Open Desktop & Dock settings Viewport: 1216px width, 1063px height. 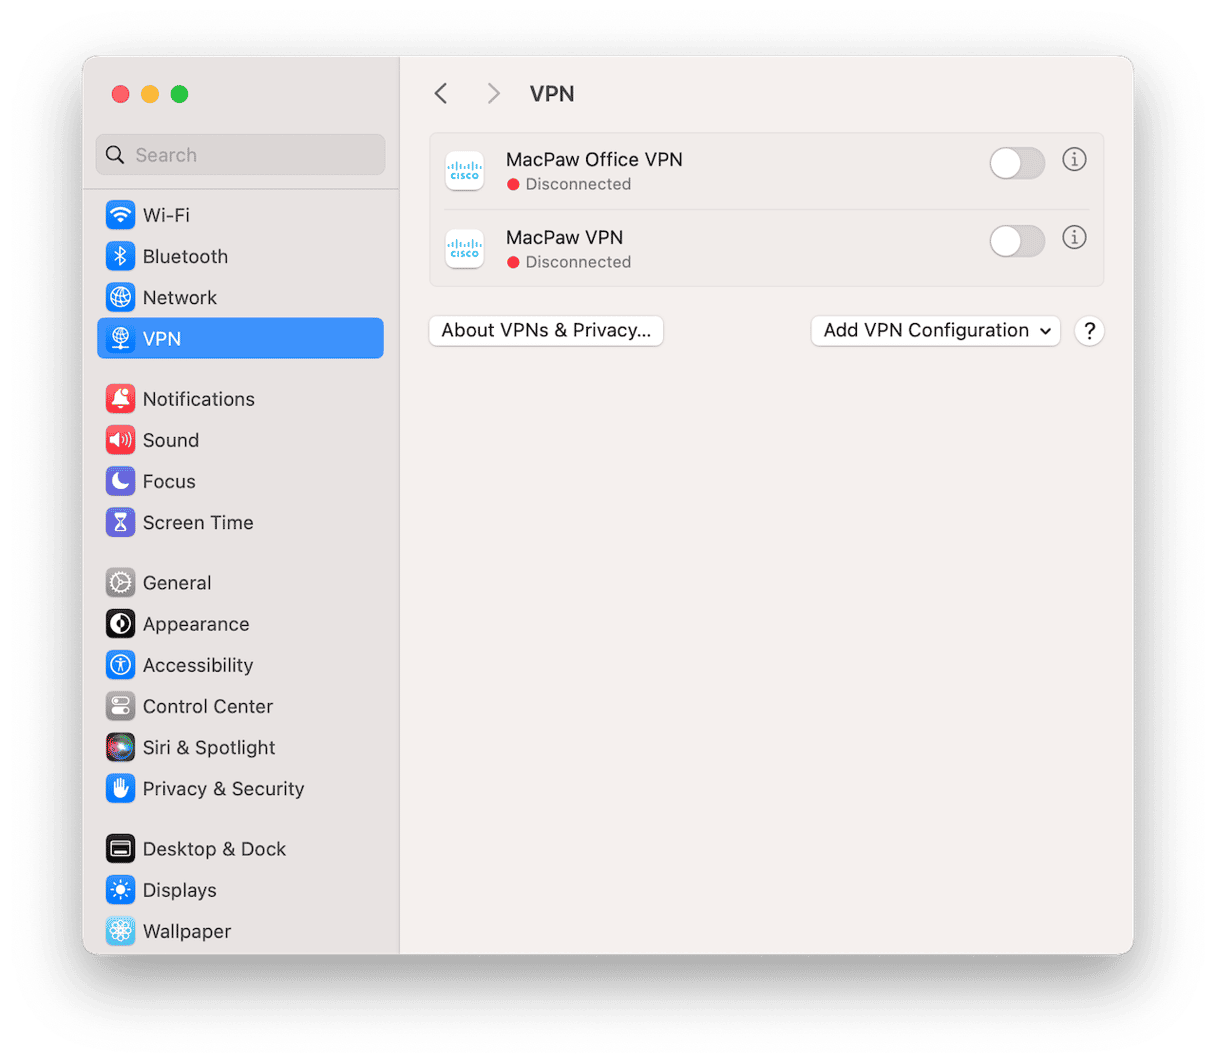click(214, 849)
